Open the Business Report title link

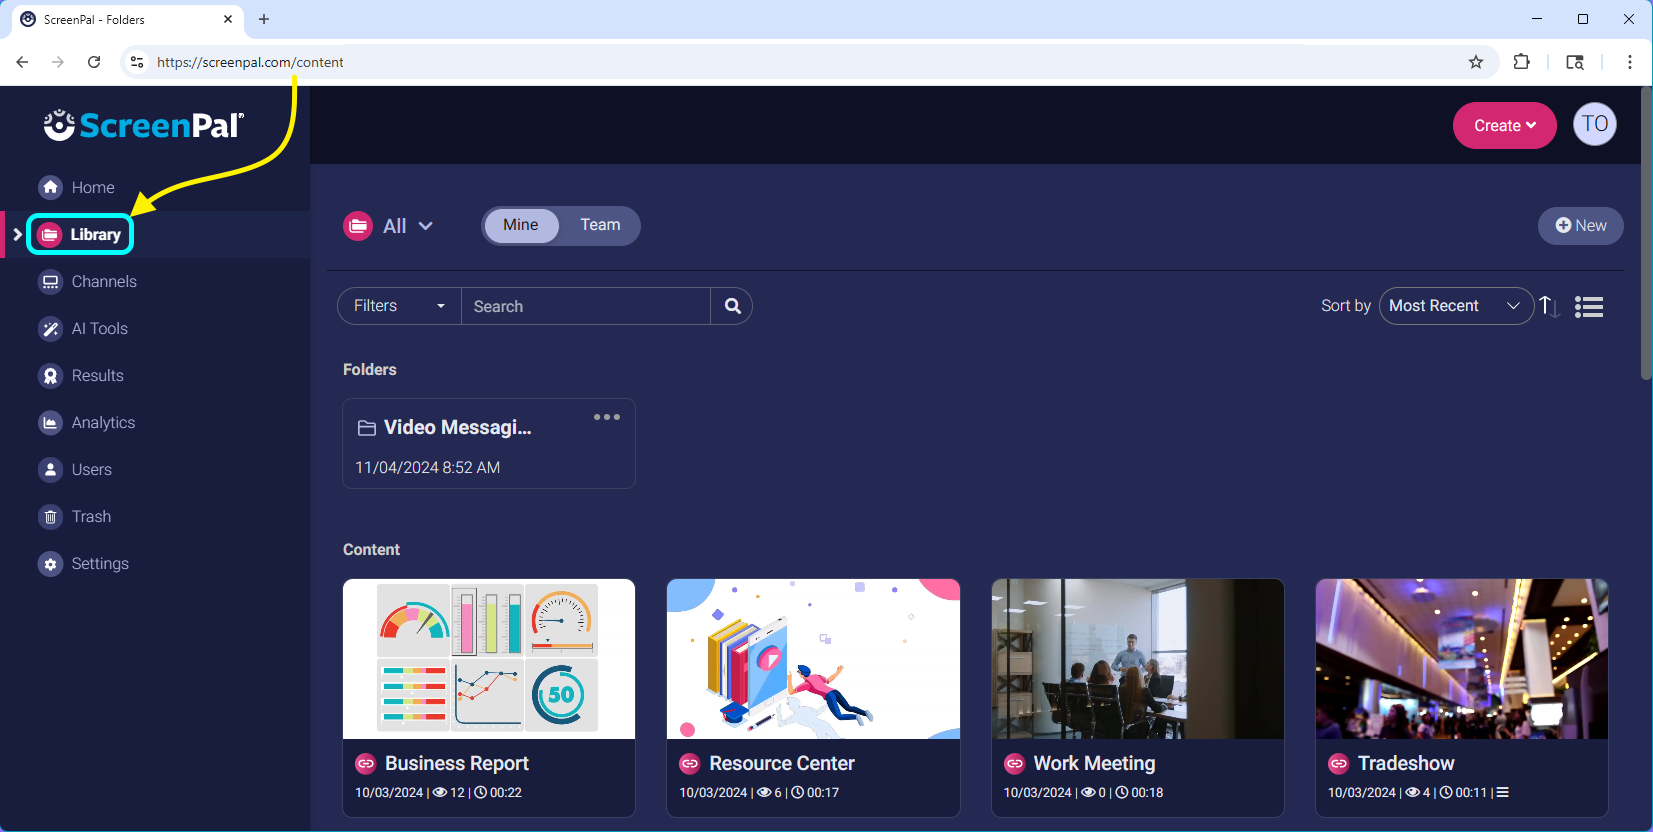tap(457, 764)
